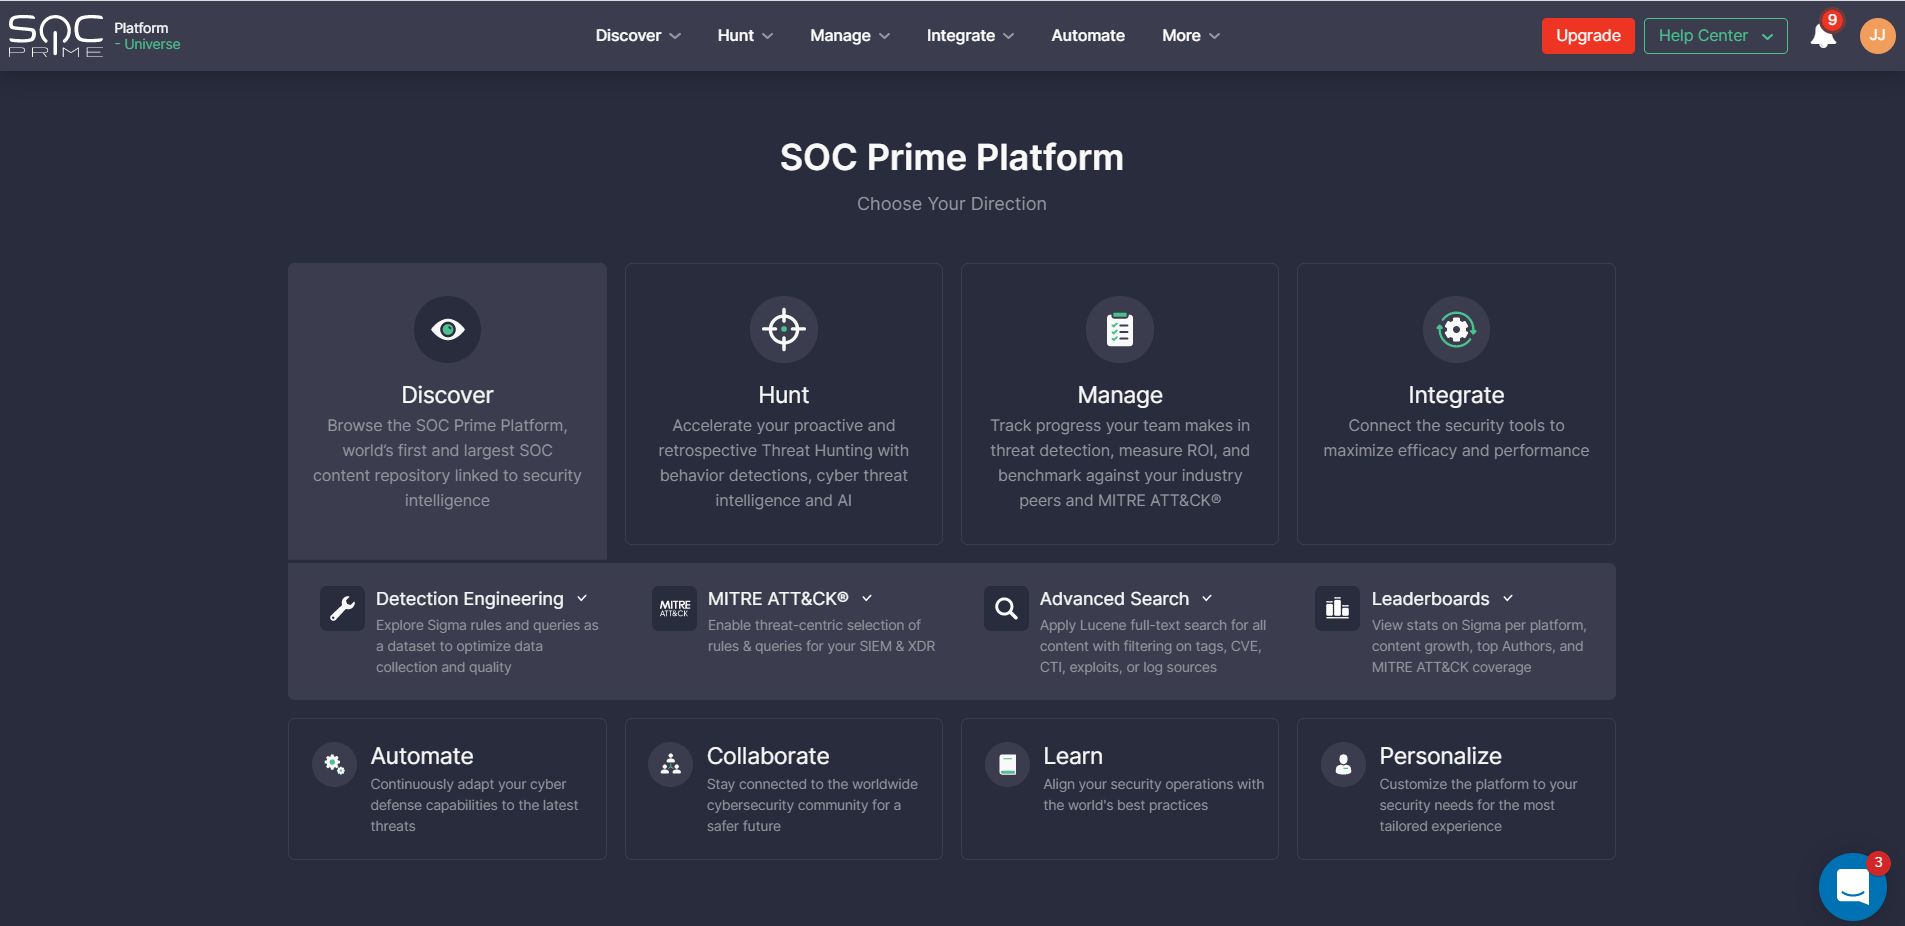Click the Advanced Search magnifier icon
The height and width of the screenshot is (926, 1905).
click(1006, 608)
